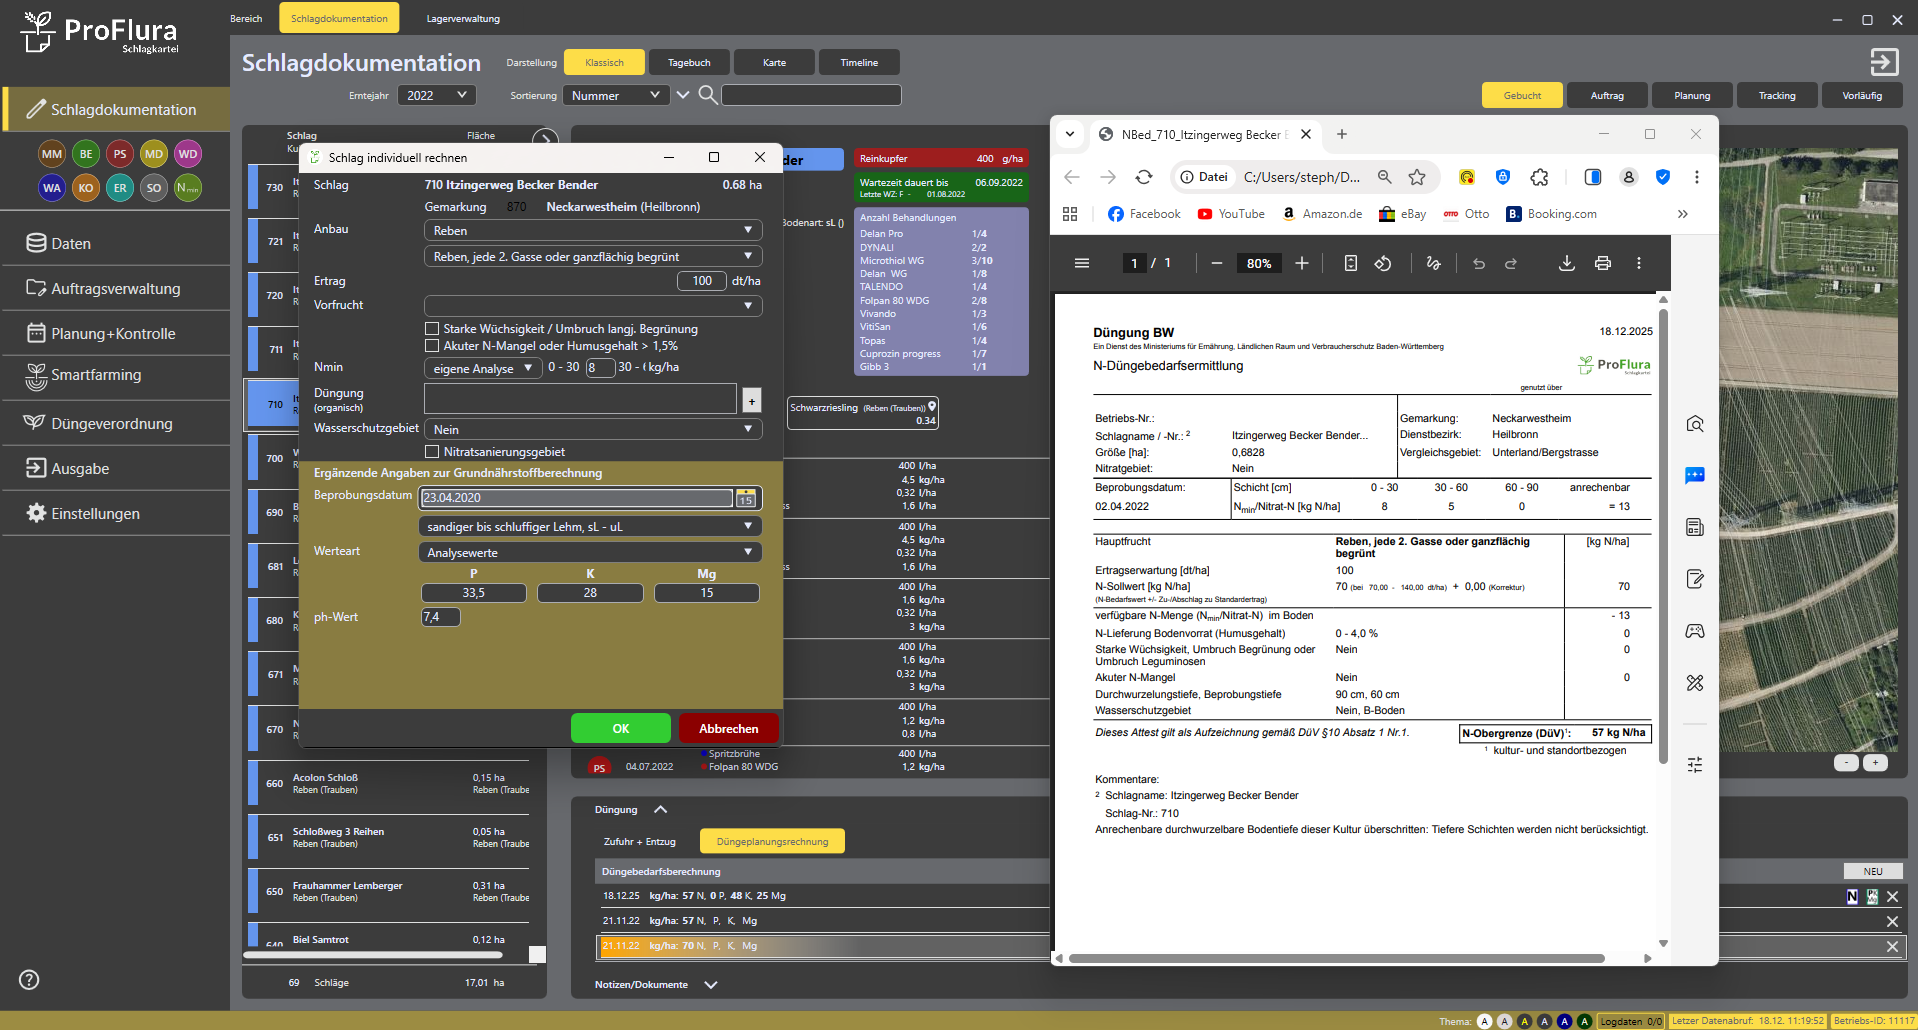Image resolution: width=1918 pixels, height=1030 pixels.
Task: Rotate the PDF page
Action: pyautogui.click(x=1383, y=263)
